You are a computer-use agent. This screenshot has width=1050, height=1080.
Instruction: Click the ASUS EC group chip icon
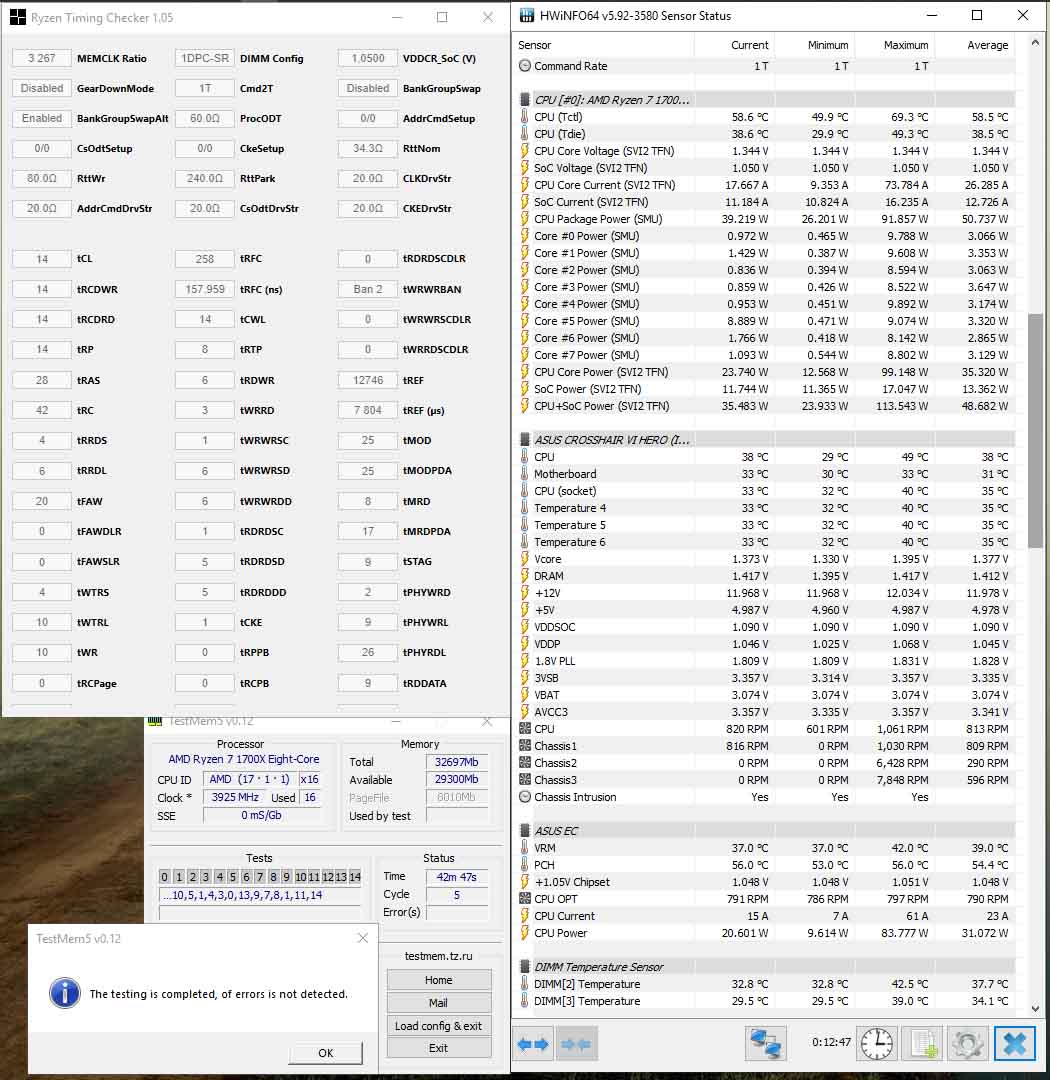pos(525,831)
